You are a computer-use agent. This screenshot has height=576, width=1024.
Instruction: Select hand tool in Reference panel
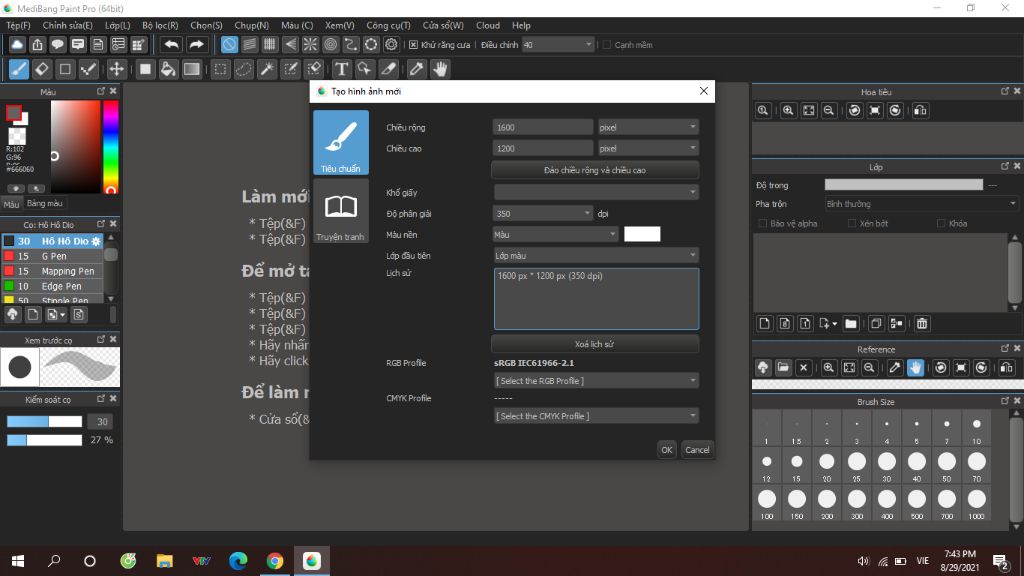point(916,368)
